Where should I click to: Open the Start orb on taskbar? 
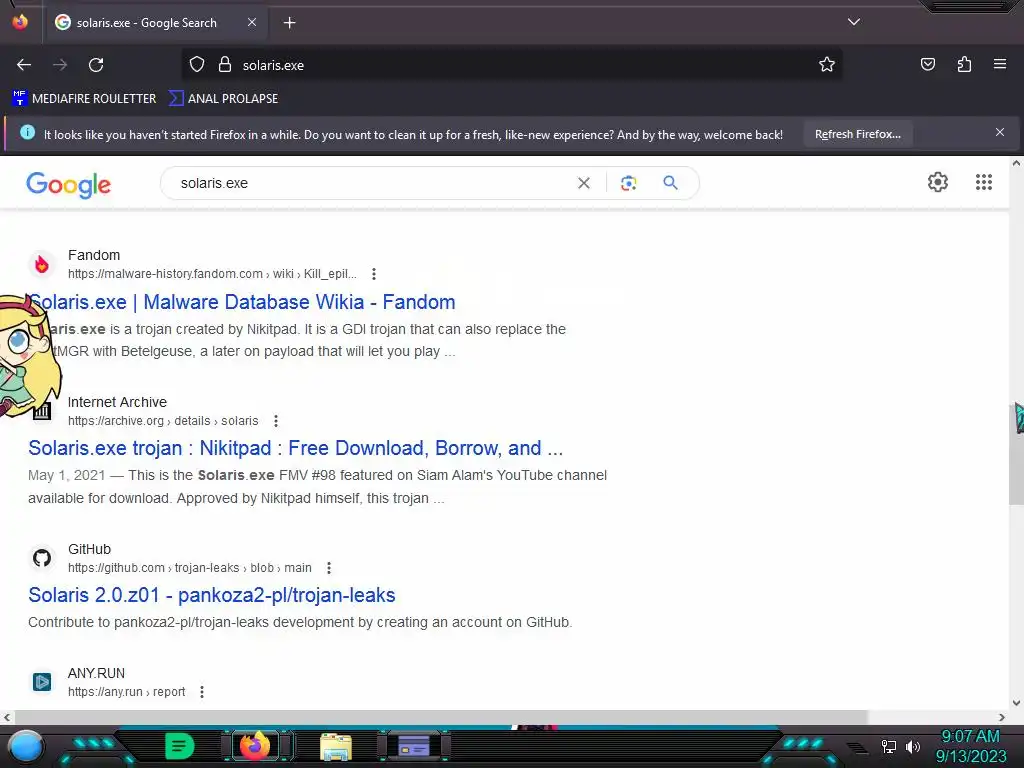point(27,747)
